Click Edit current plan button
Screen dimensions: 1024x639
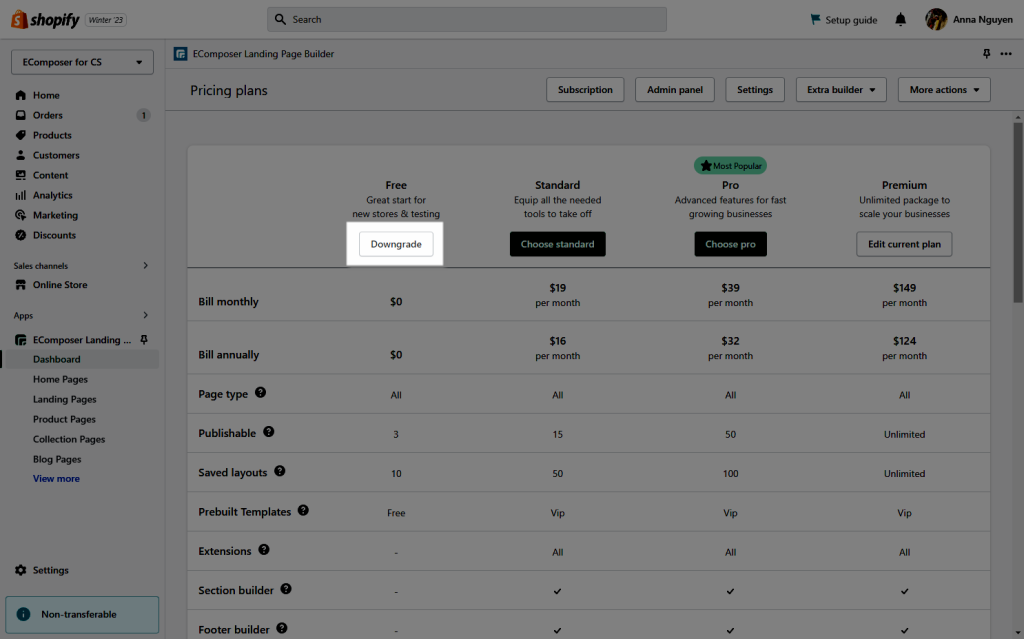coord(904,244)
